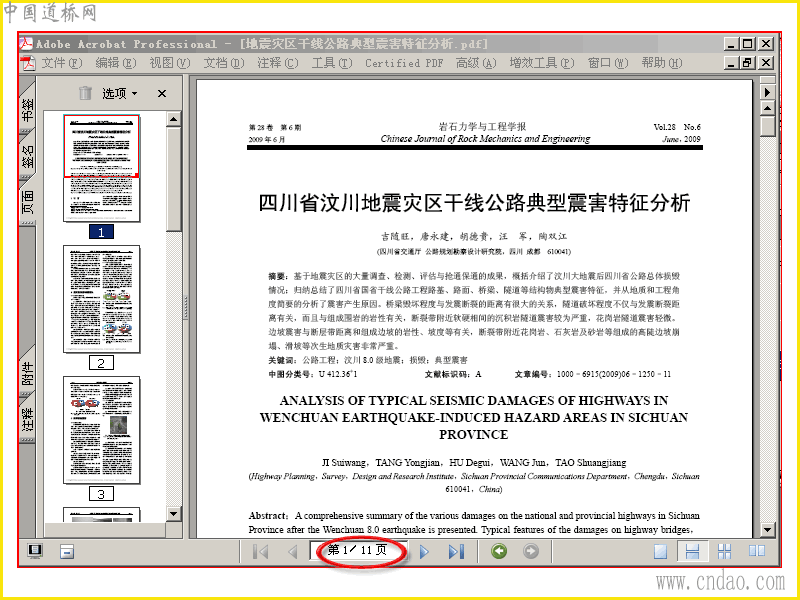Select facing pages layout icon

click(x=757, y=551)
